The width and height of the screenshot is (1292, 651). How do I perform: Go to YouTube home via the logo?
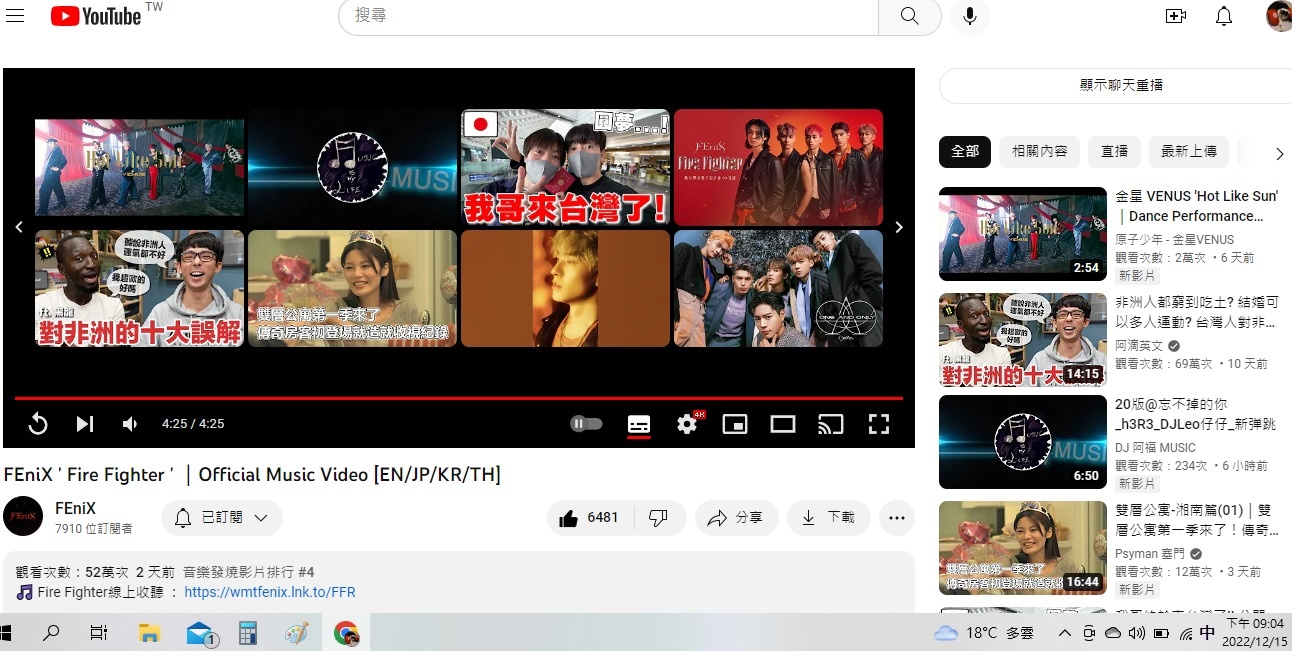(96, 16)
